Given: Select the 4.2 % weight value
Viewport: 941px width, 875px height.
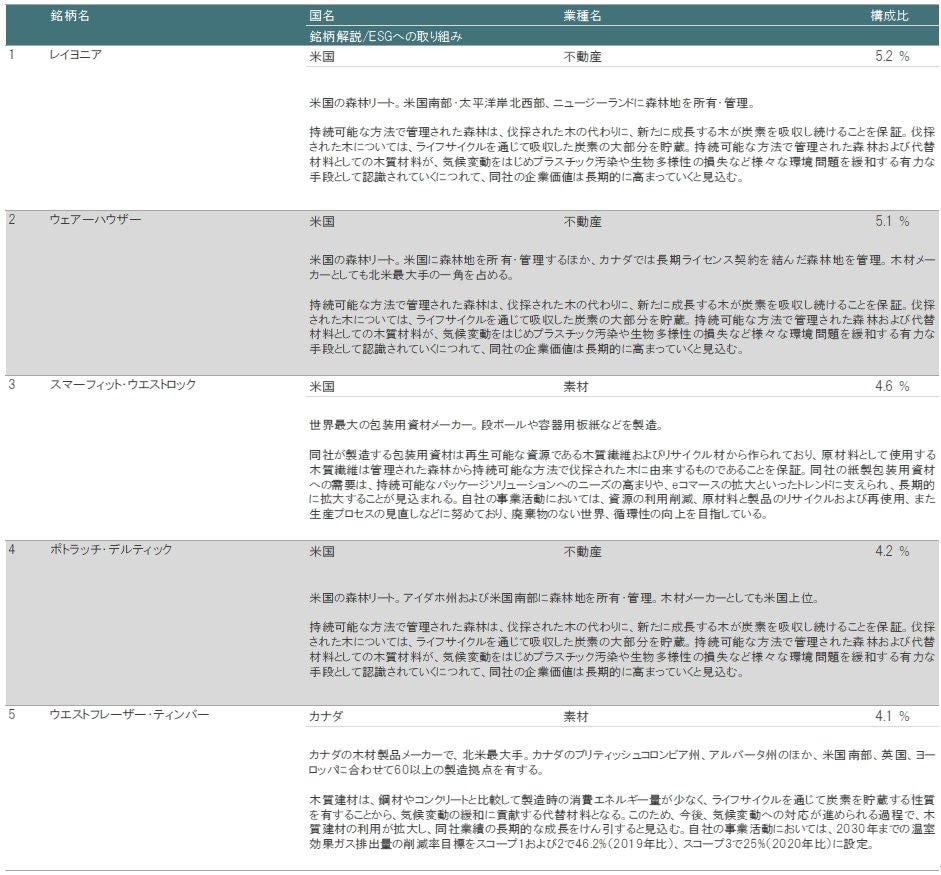Looking at the screenshot, I should (x=891, y=551).
